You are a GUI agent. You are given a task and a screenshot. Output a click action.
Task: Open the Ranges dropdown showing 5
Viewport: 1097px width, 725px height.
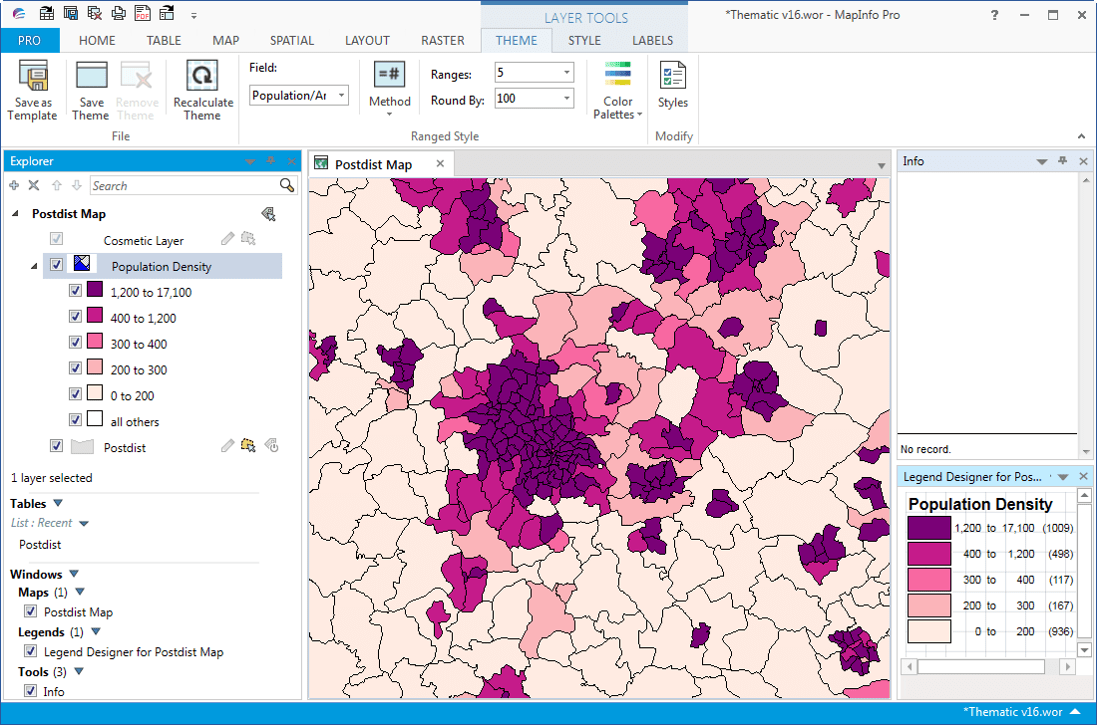534,72
